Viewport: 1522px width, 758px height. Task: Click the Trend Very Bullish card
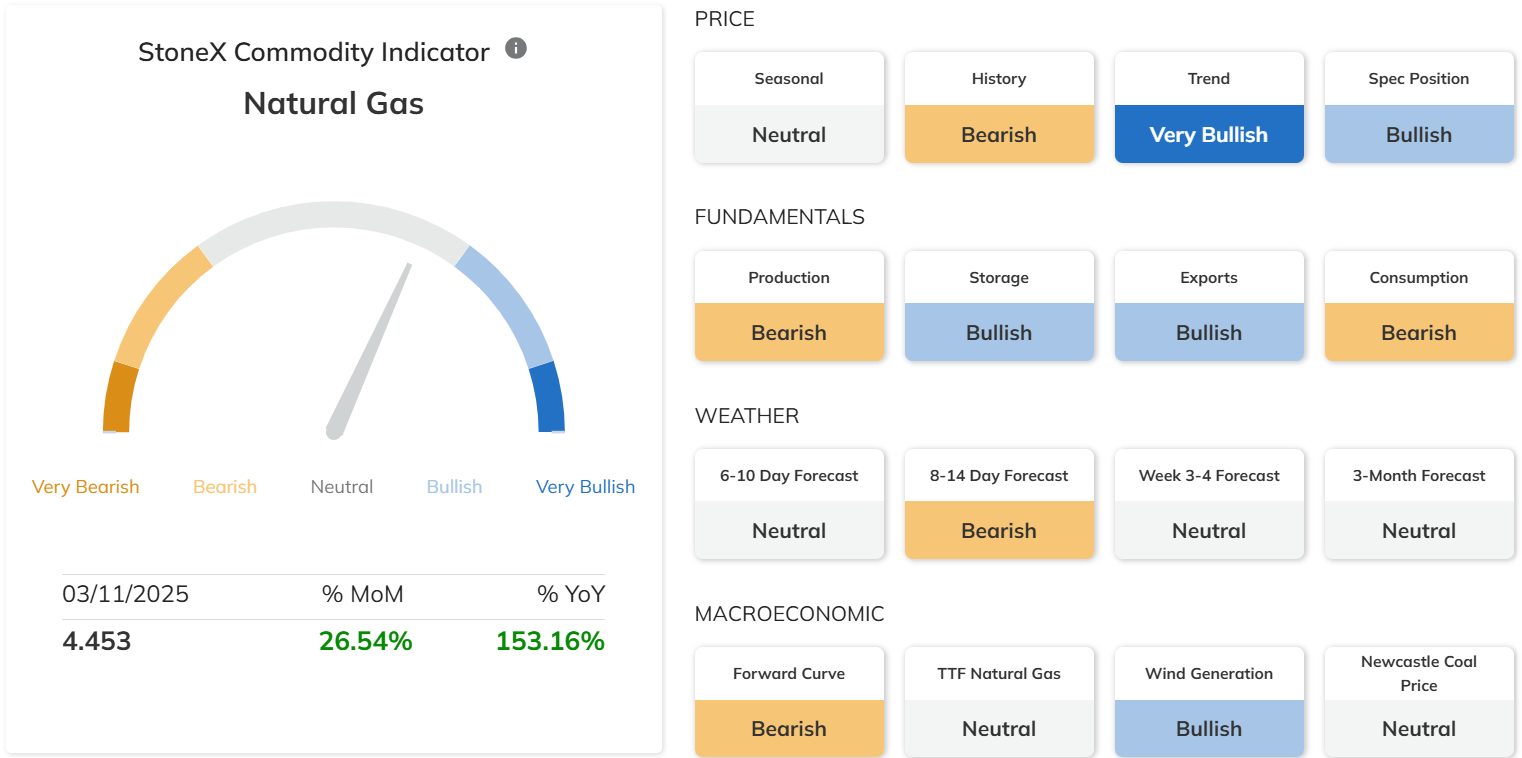(x=1209, y=107)
